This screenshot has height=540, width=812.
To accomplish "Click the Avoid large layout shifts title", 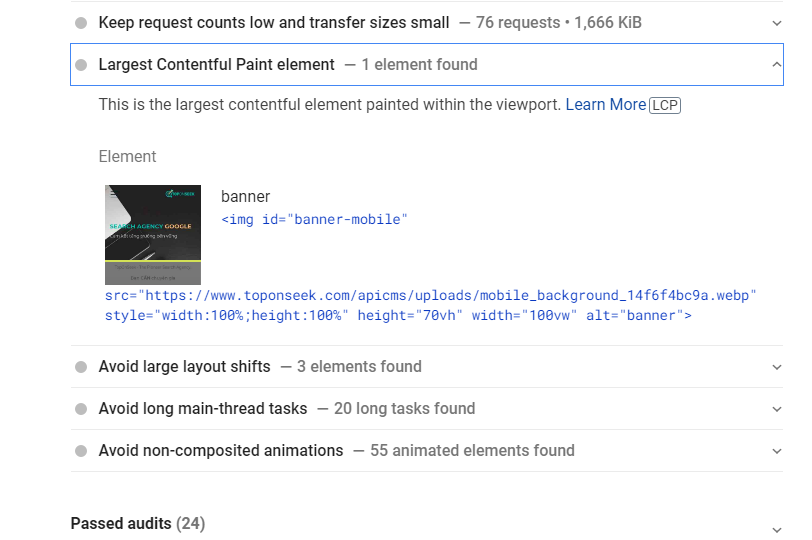I will [184, 367].
